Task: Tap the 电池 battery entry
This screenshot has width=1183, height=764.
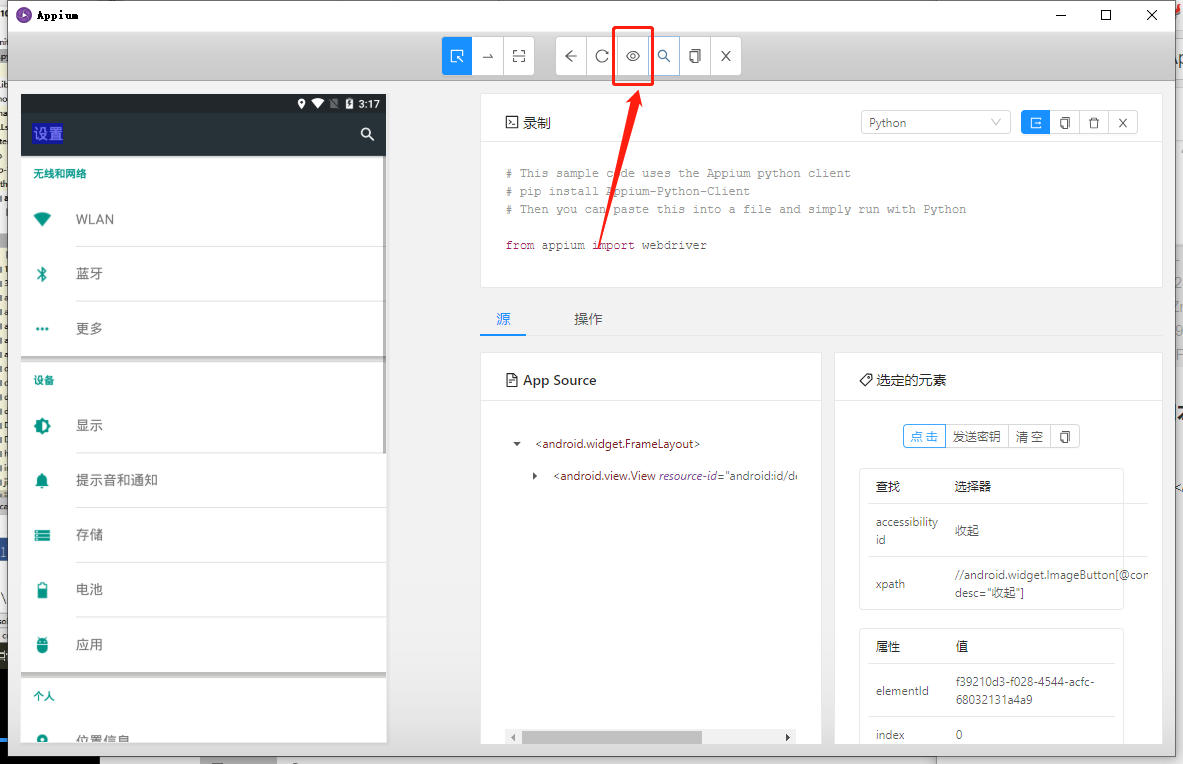Action: (204, 590)
